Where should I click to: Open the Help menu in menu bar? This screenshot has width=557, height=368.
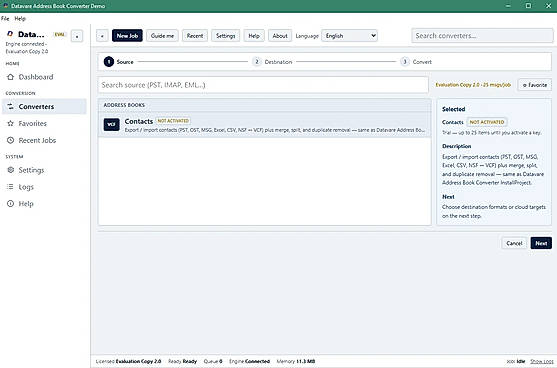(x=20, y=18)
